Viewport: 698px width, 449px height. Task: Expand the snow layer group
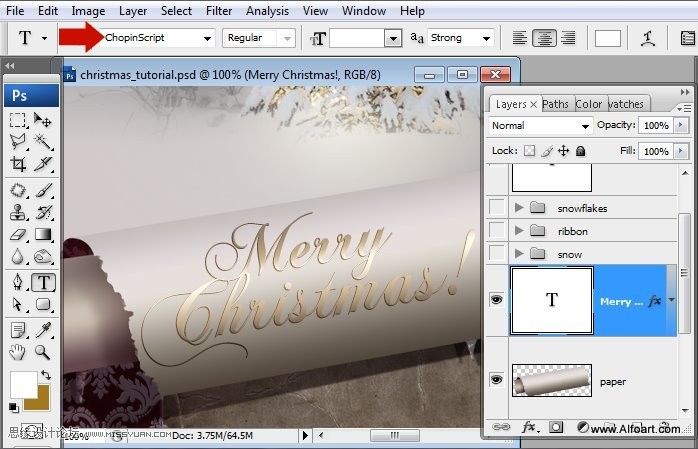[519, 253]
